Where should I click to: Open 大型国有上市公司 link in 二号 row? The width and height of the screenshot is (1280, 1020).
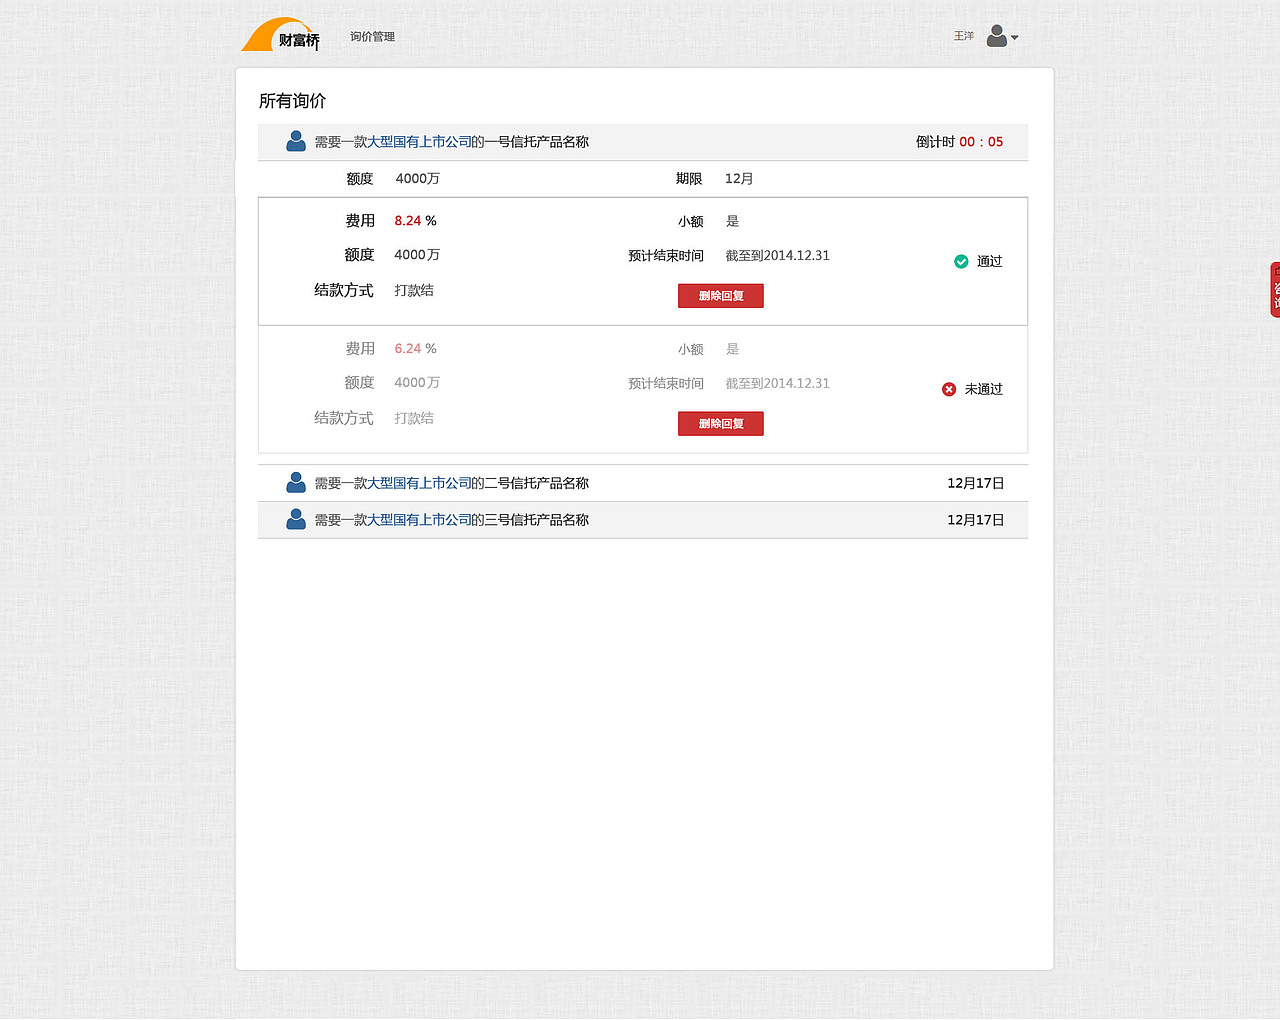click(x=419, y=482)
